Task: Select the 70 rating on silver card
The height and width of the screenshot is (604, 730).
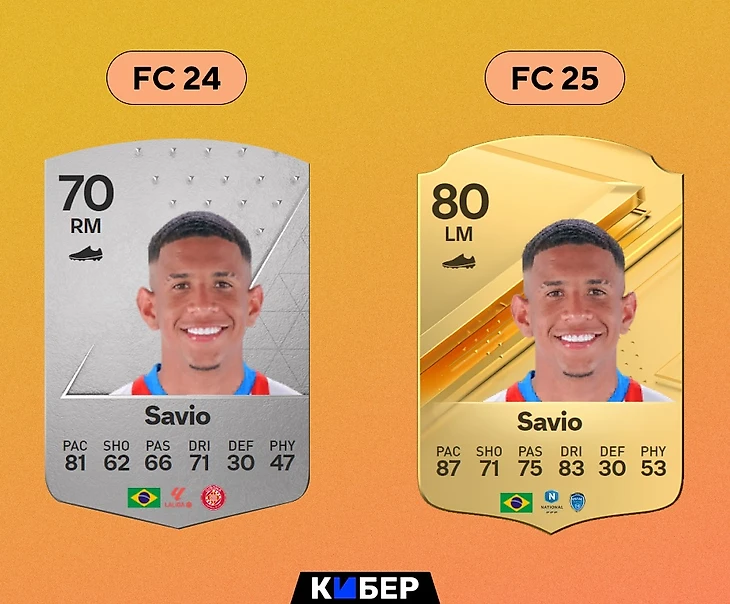Action: (86, 193)
